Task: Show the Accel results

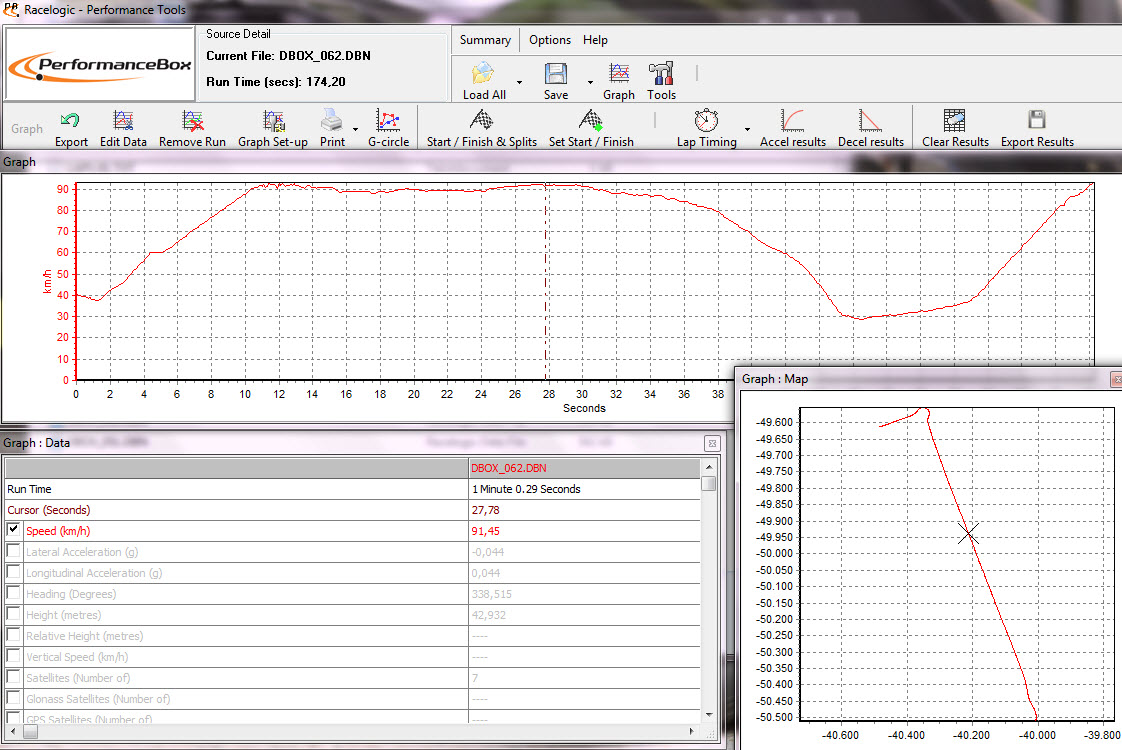Action: point(793,120)
